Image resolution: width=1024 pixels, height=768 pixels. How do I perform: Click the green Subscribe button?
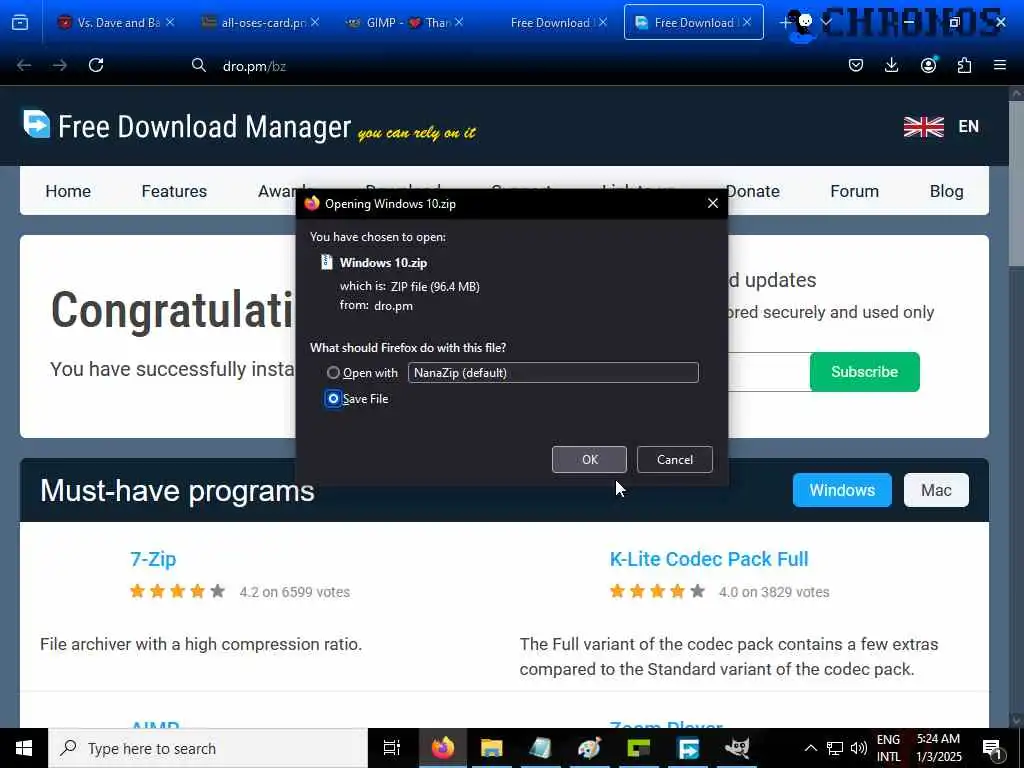[x=865, y=372]
